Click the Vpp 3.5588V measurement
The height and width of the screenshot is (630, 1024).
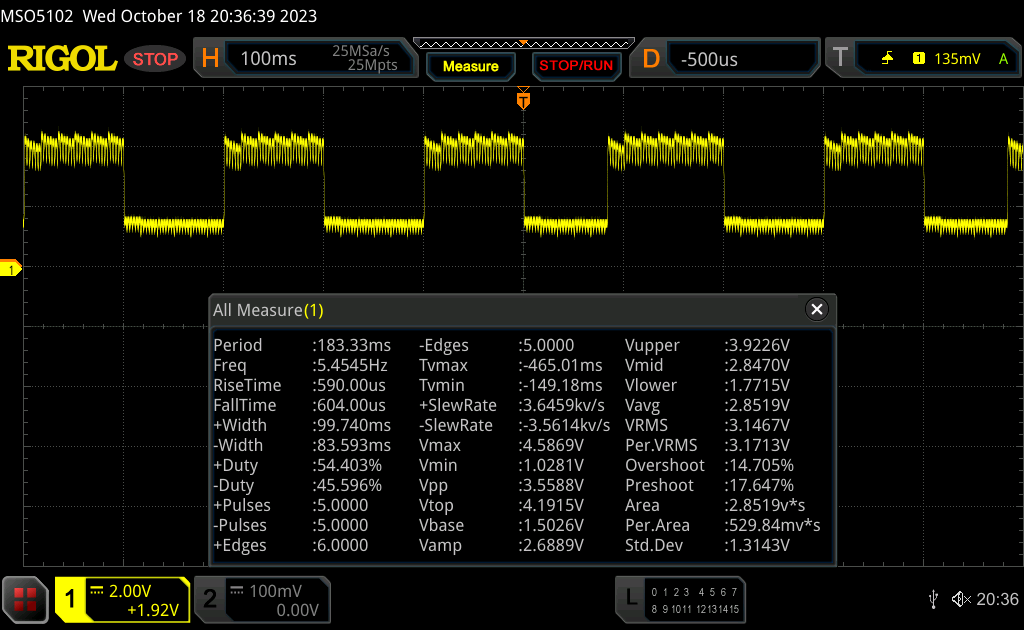(x=501, y=486)
